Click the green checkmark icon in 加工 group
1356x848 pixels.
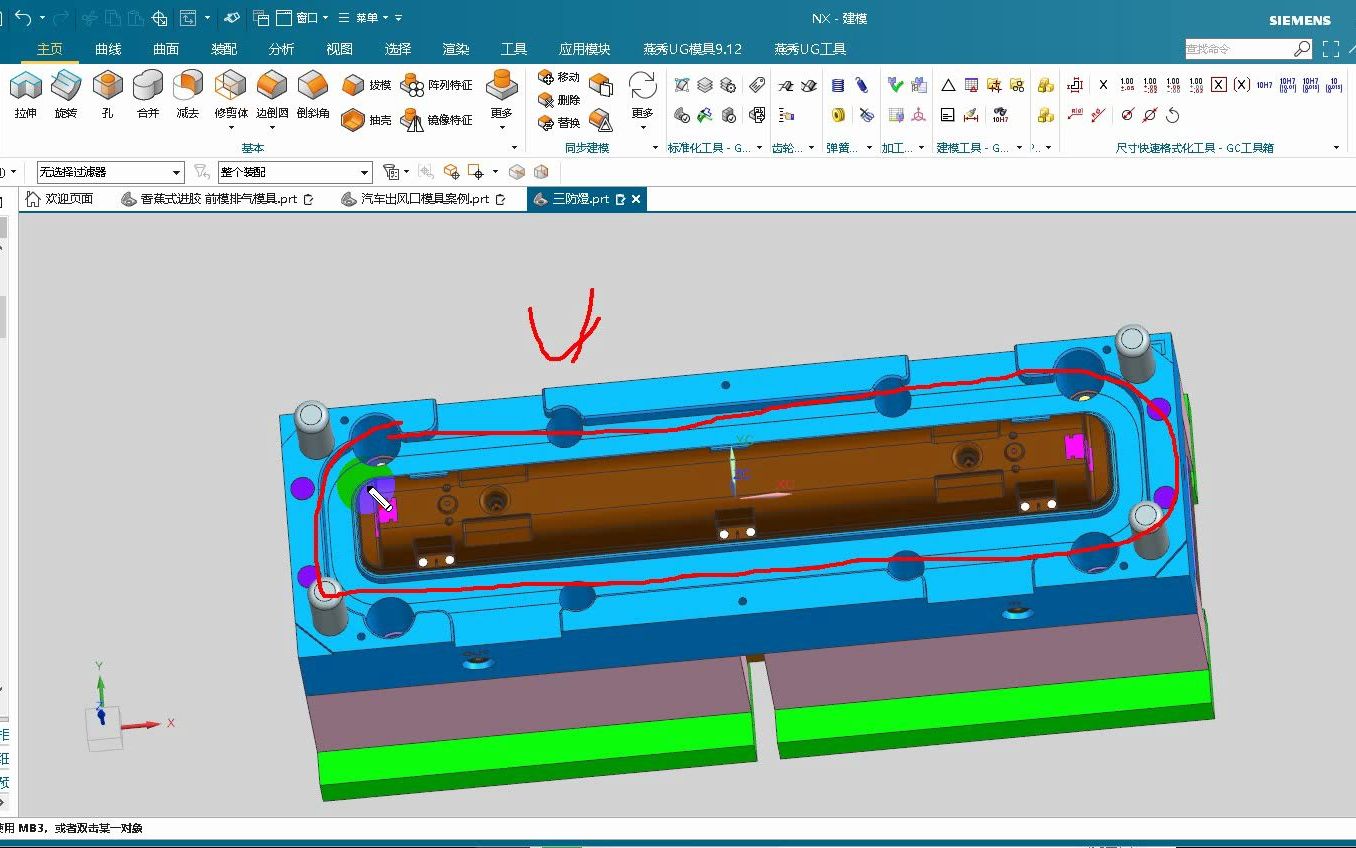point(896,86)
